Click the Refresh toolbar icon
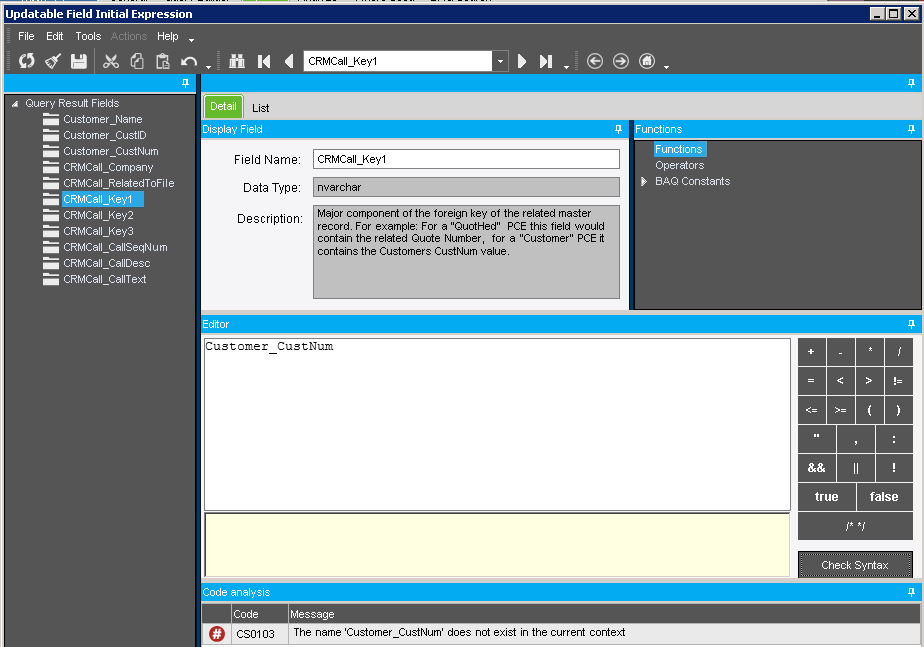 pyautogui.click(x=27, y=61)
